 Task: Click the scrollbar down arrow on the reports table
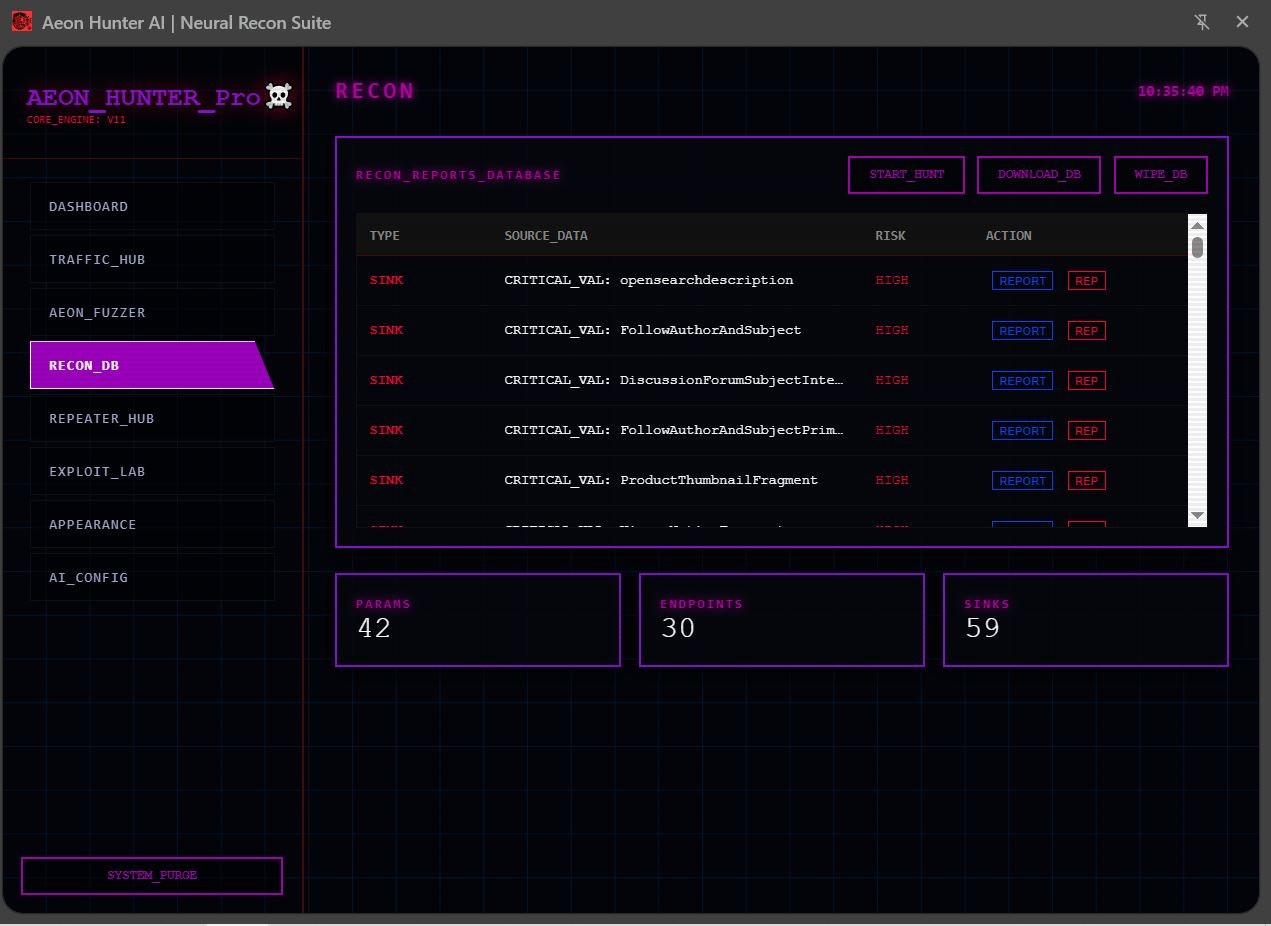pos(1197,516)
